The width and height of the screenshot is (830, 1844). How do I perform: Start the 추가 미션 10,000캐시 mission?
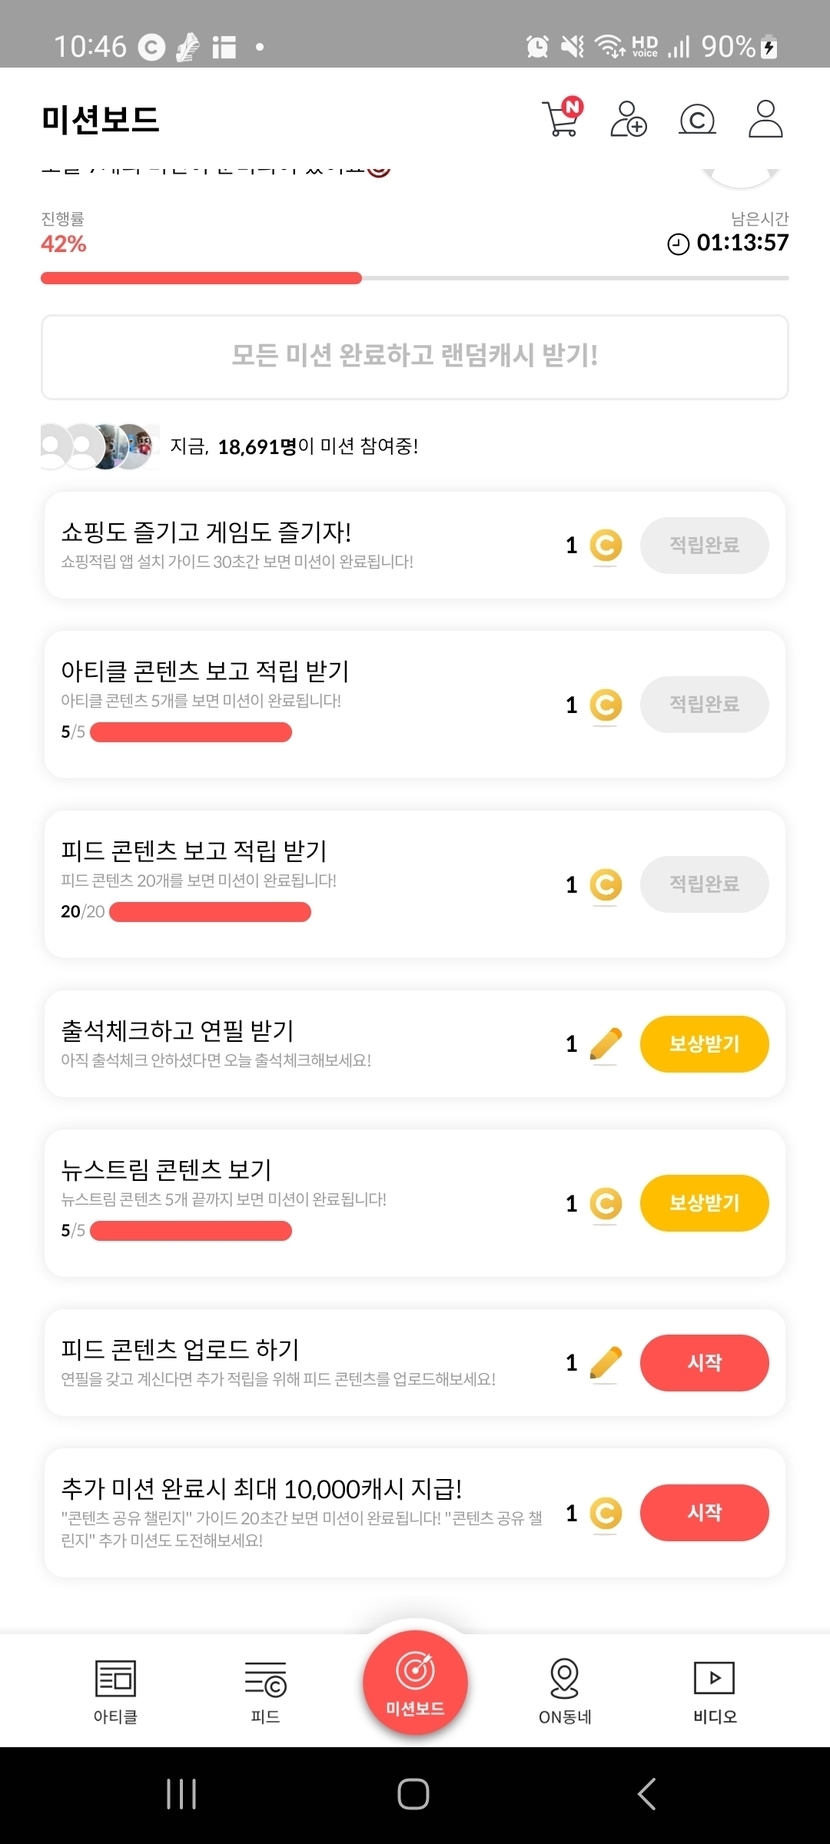[704, 1513]
